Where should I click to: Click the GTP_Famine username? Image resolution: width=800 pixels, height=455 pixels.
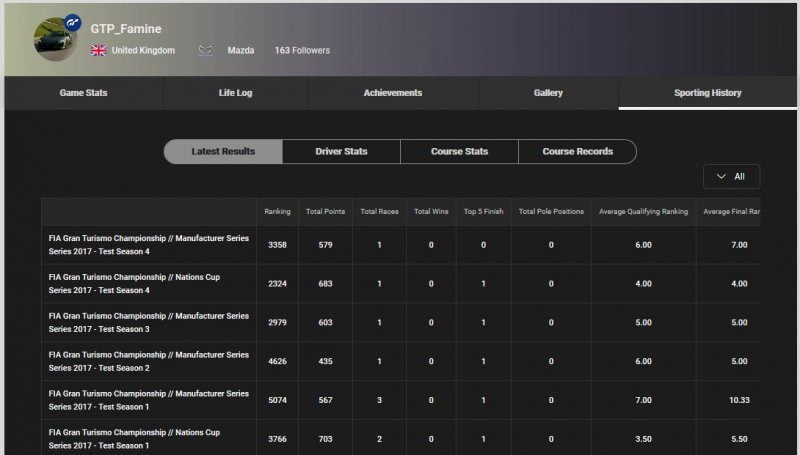pyautogui.click(x=126, y=29)
